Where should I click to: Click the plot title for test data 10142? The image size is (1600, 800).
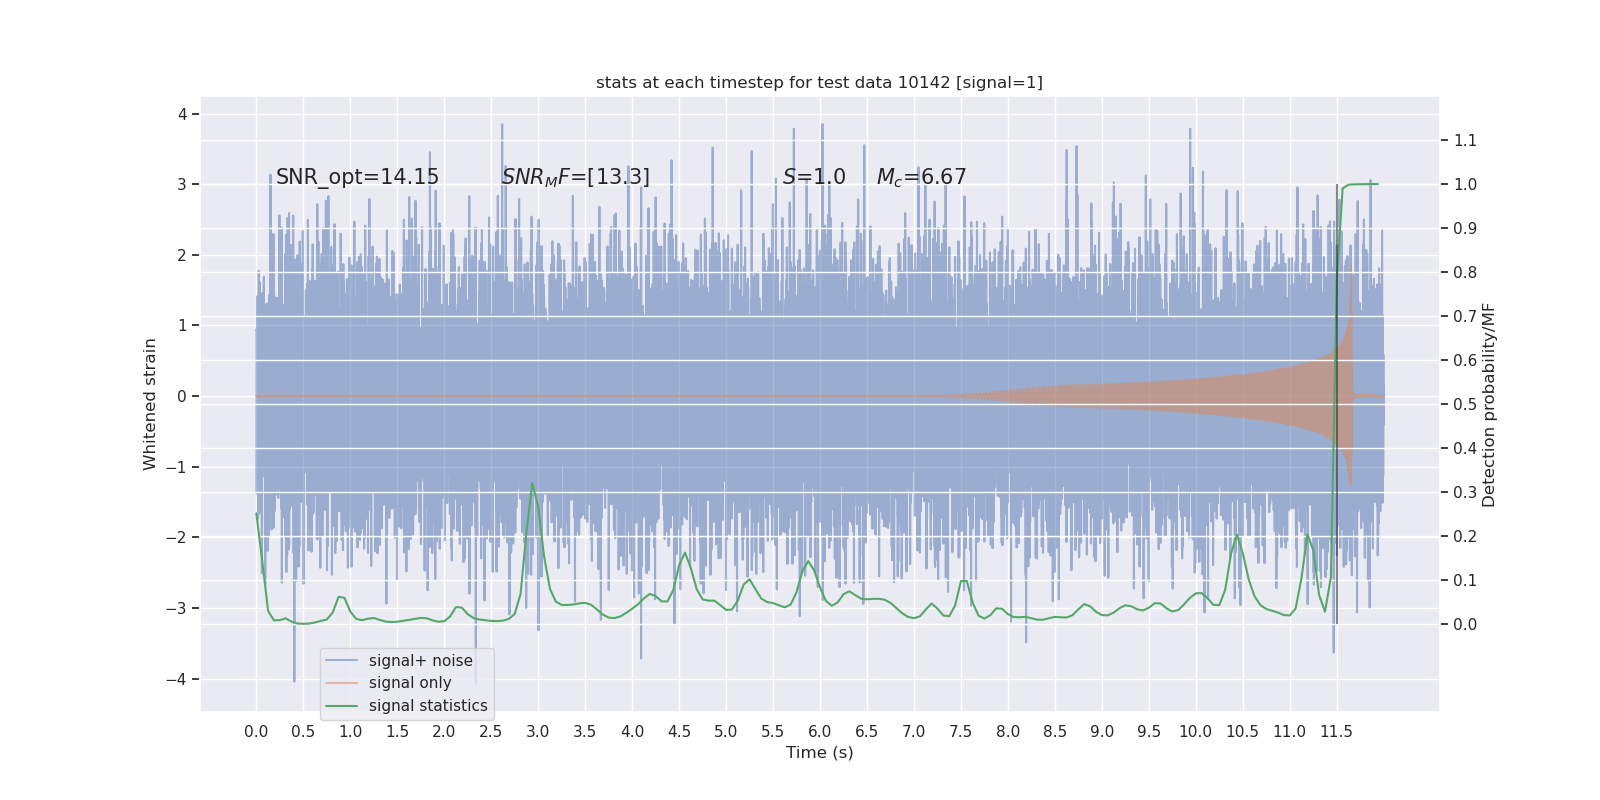pyautogui.click(x=819, y=82)
